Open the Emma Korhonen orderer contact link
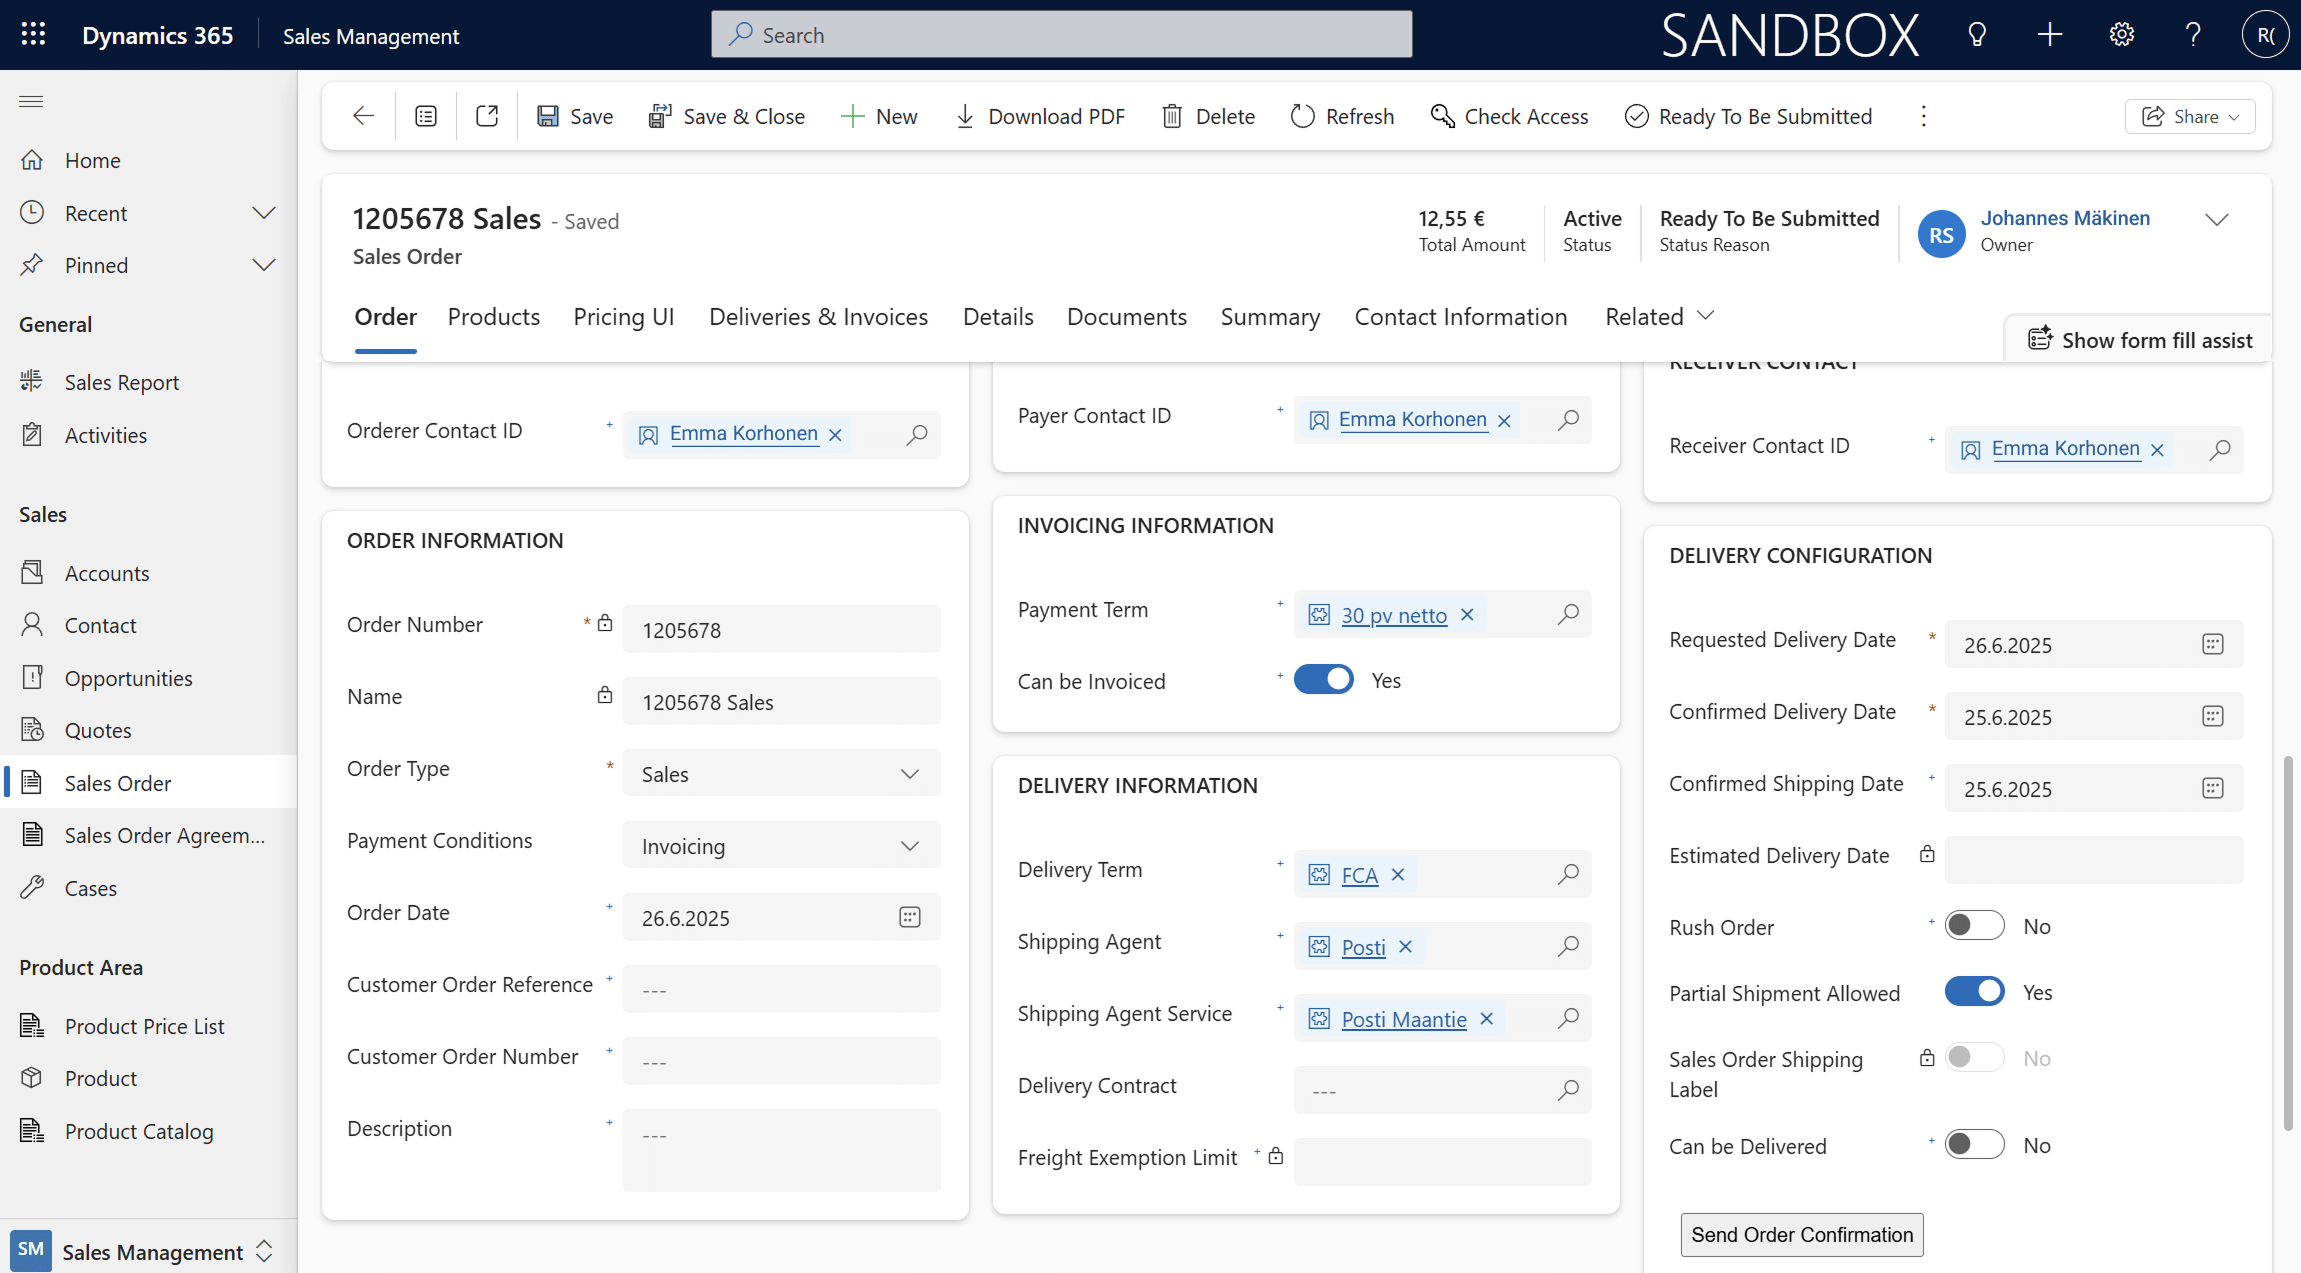 [x=743, y=433]
